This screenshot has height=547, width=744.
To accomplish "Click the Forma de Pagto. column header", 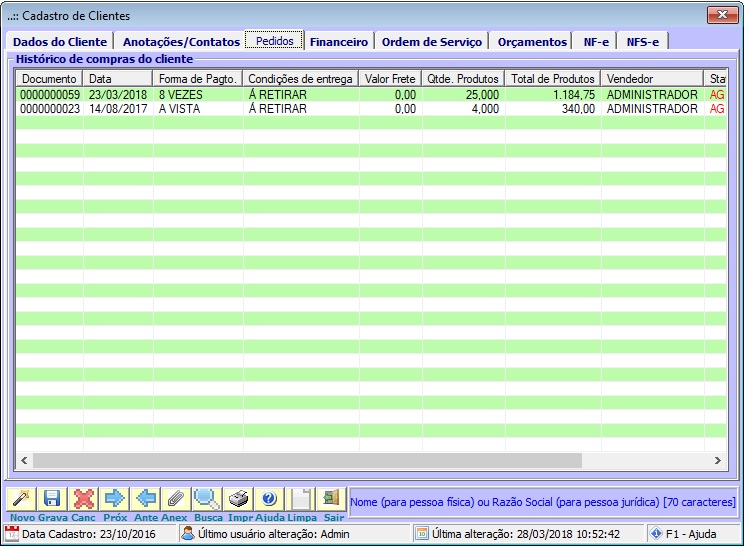I will tap(198, 79).
